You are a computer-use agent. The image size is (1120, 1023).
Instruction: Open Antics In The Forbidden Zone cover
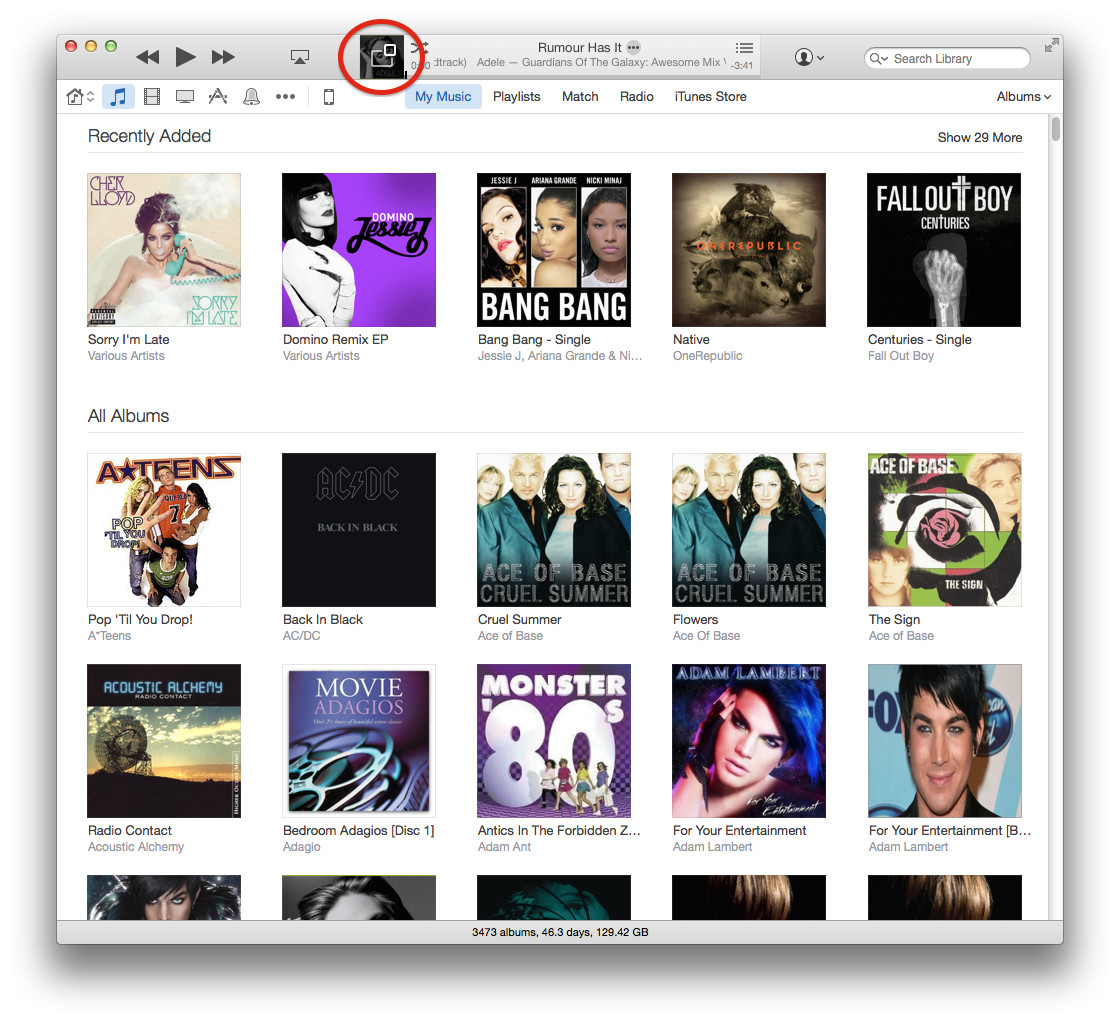tap(554, 741)
